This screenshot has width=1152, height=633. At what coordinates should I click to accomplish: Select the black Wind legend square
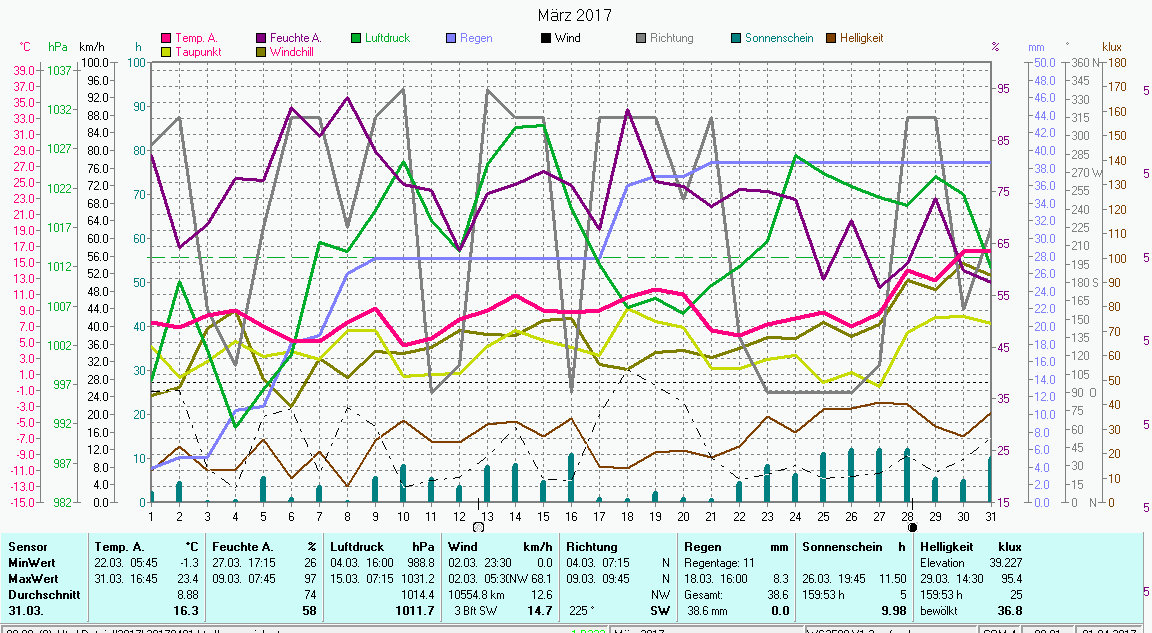[x=546, y=38]
